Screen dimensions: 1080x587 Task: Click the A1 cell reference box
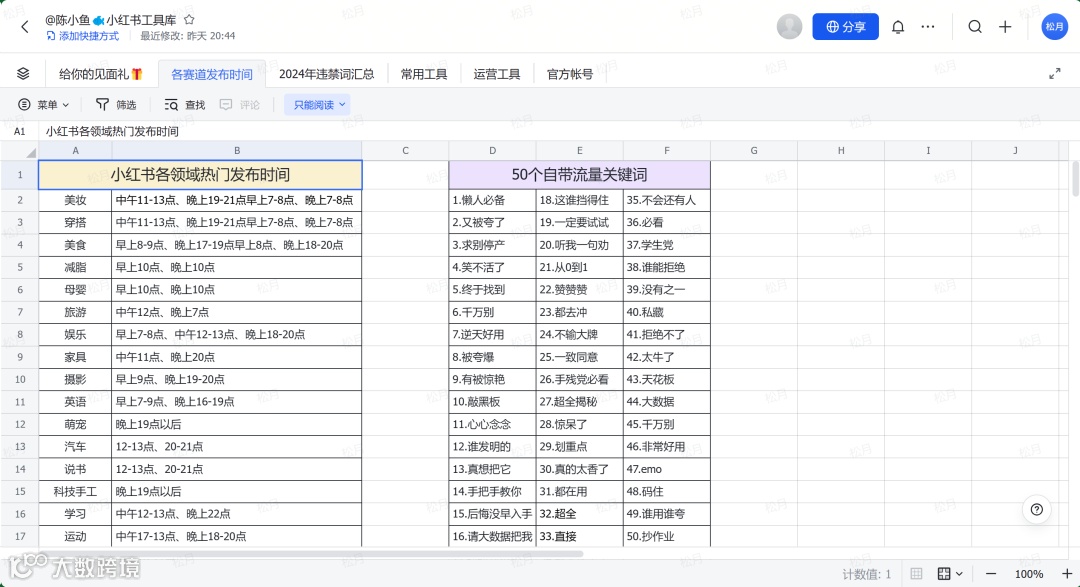(19, 131)
